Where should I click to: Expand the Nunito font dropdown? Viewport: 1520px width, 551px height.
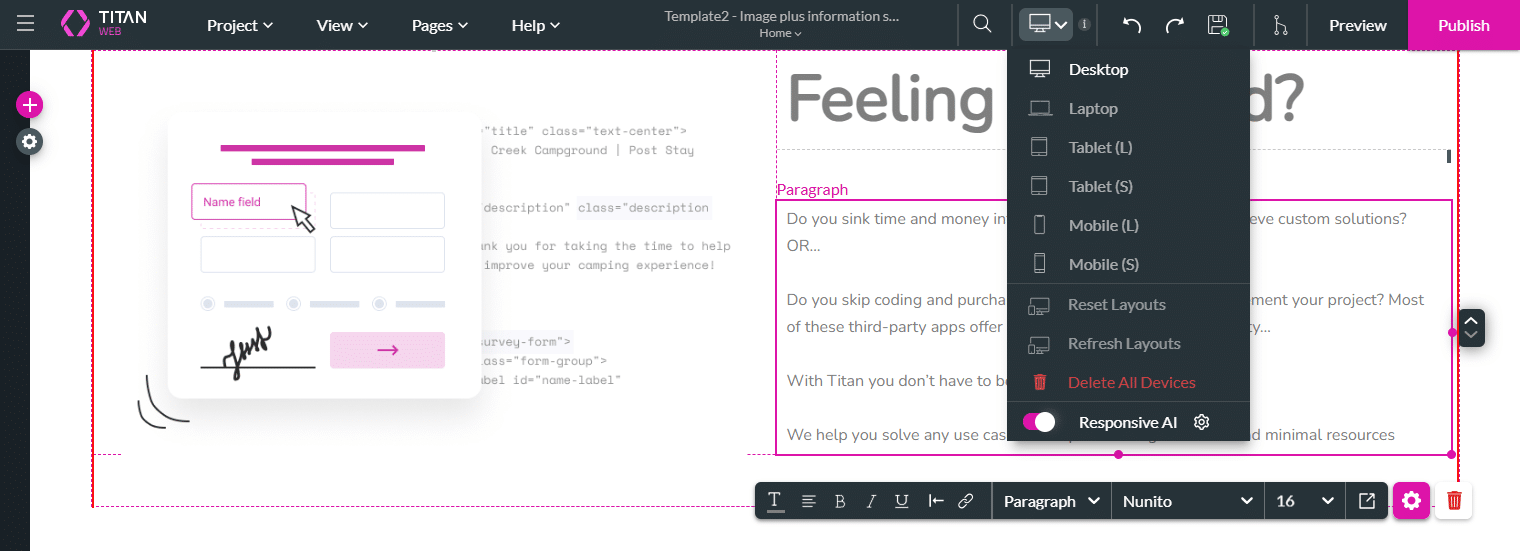pyautogui.click(x=1187, y=501)
